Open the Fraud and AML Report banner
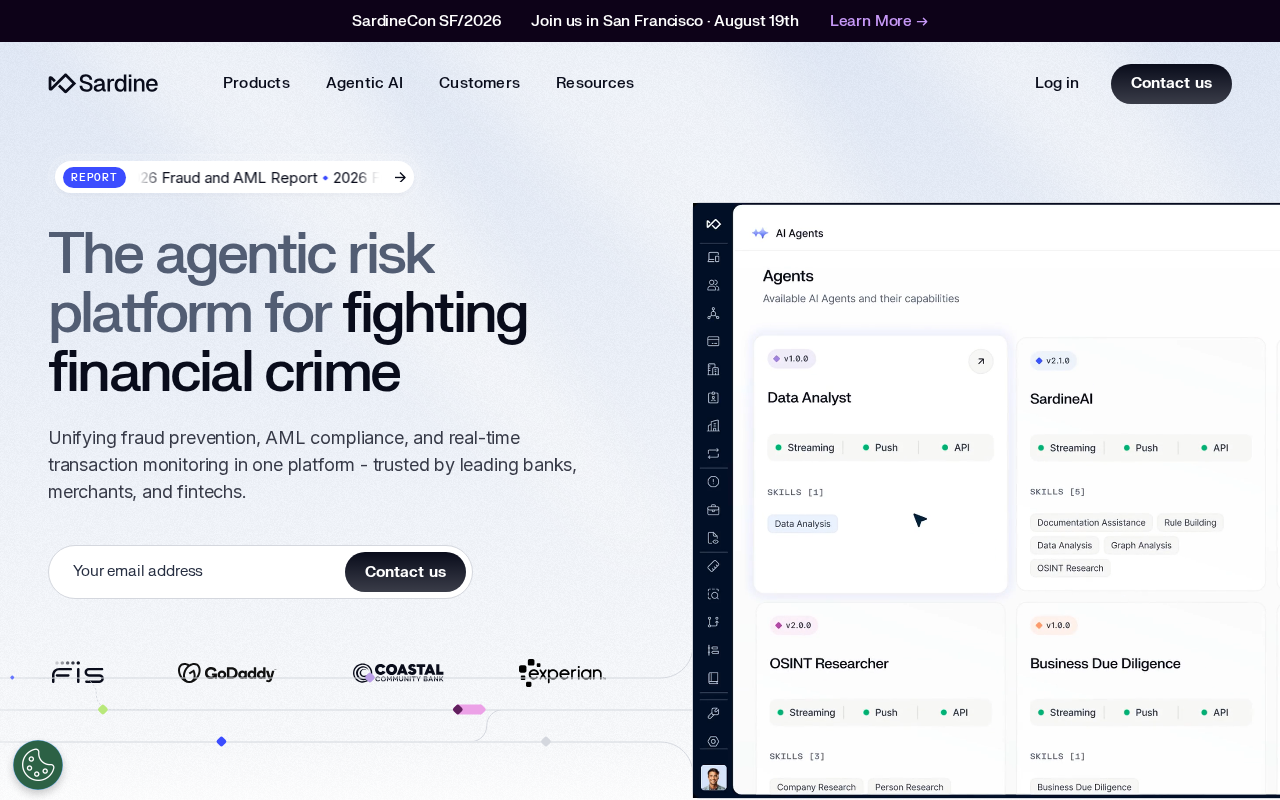Screen dimensions: 1280x800 [234, 177]
